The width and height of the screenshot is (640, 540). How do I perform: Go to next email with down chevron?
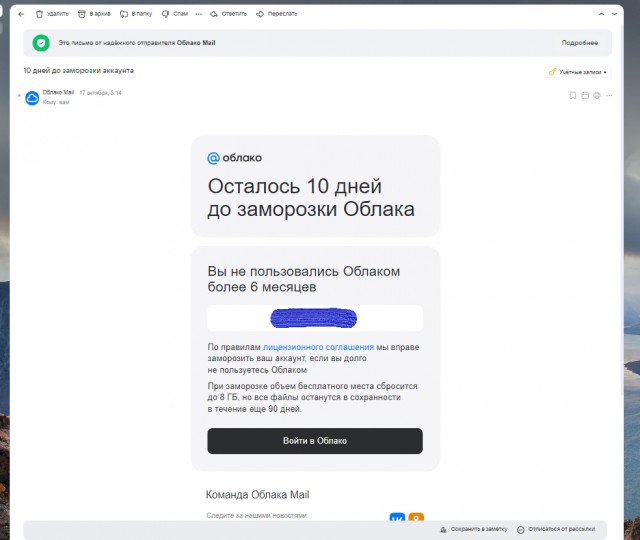(x=614, y=14)
